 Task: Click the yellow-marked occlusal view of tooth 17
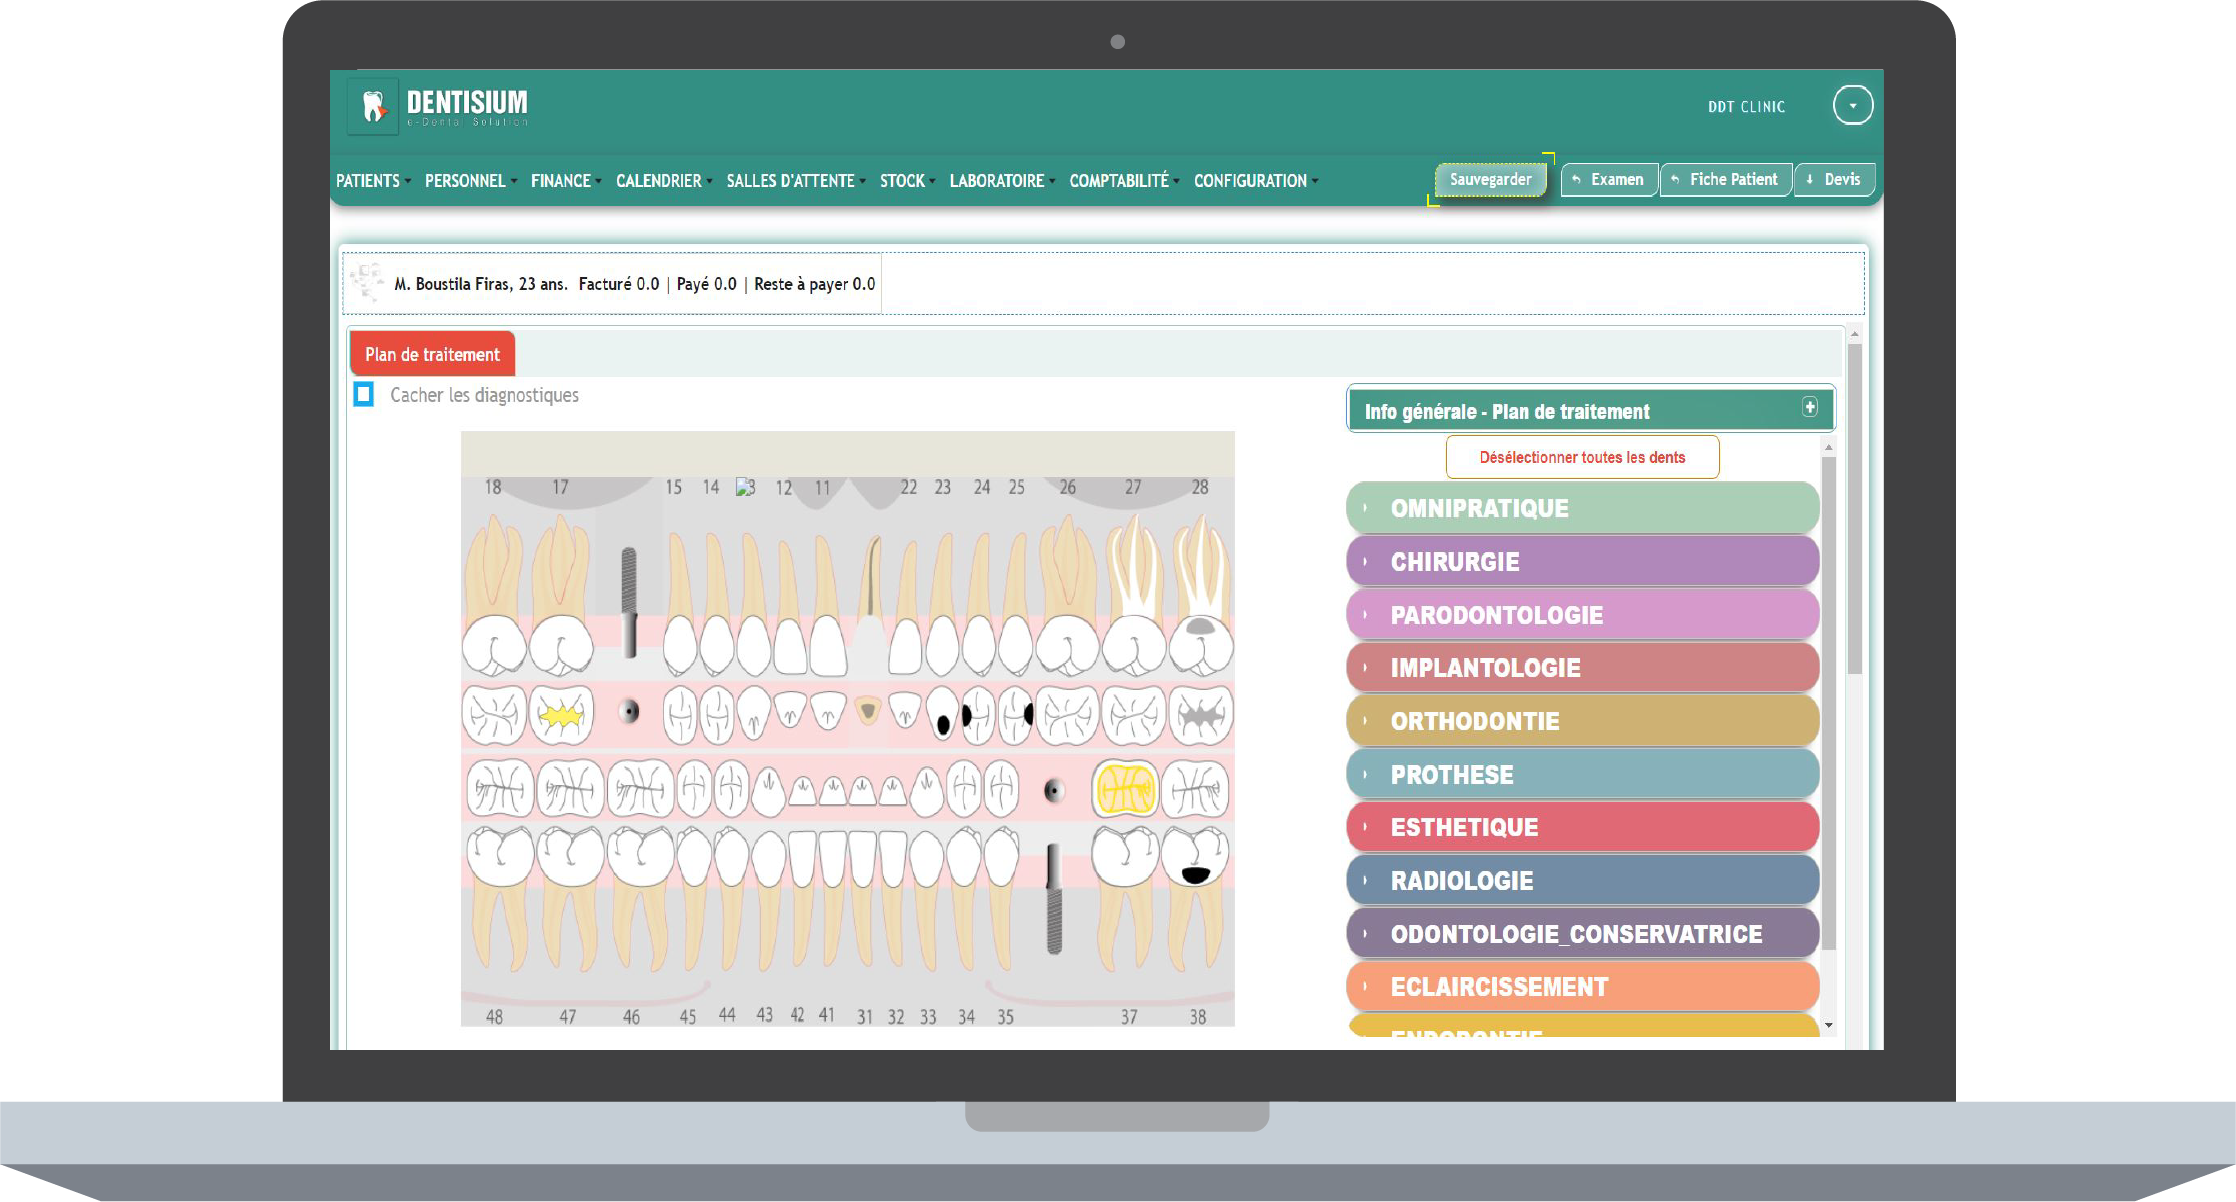coord(561,715)
